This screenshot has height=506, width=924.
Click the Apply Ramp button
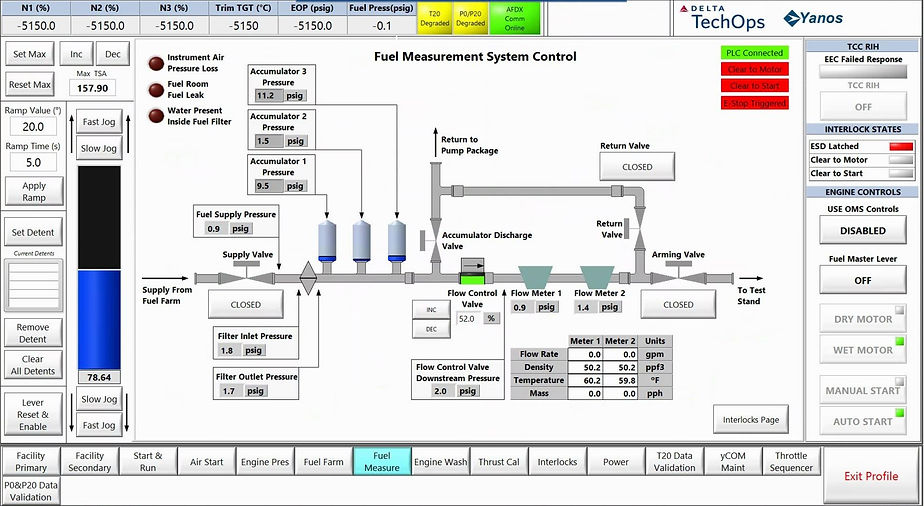34,191
